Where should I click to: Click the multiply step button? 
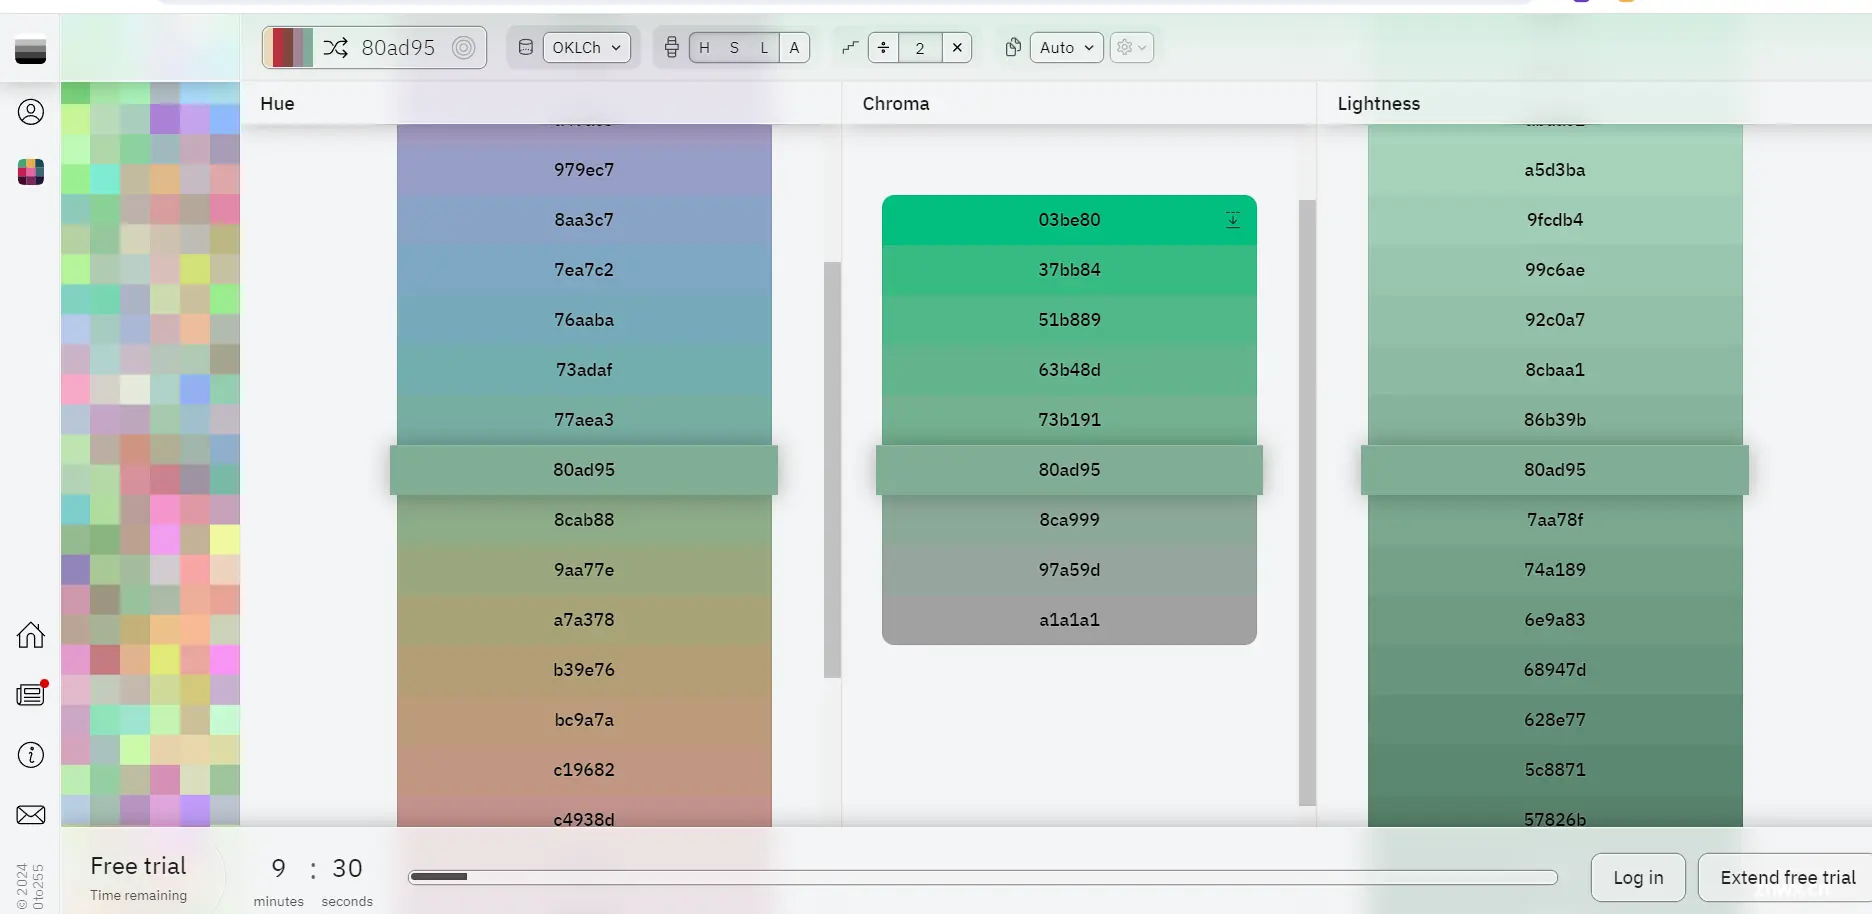tap(957, 47)
